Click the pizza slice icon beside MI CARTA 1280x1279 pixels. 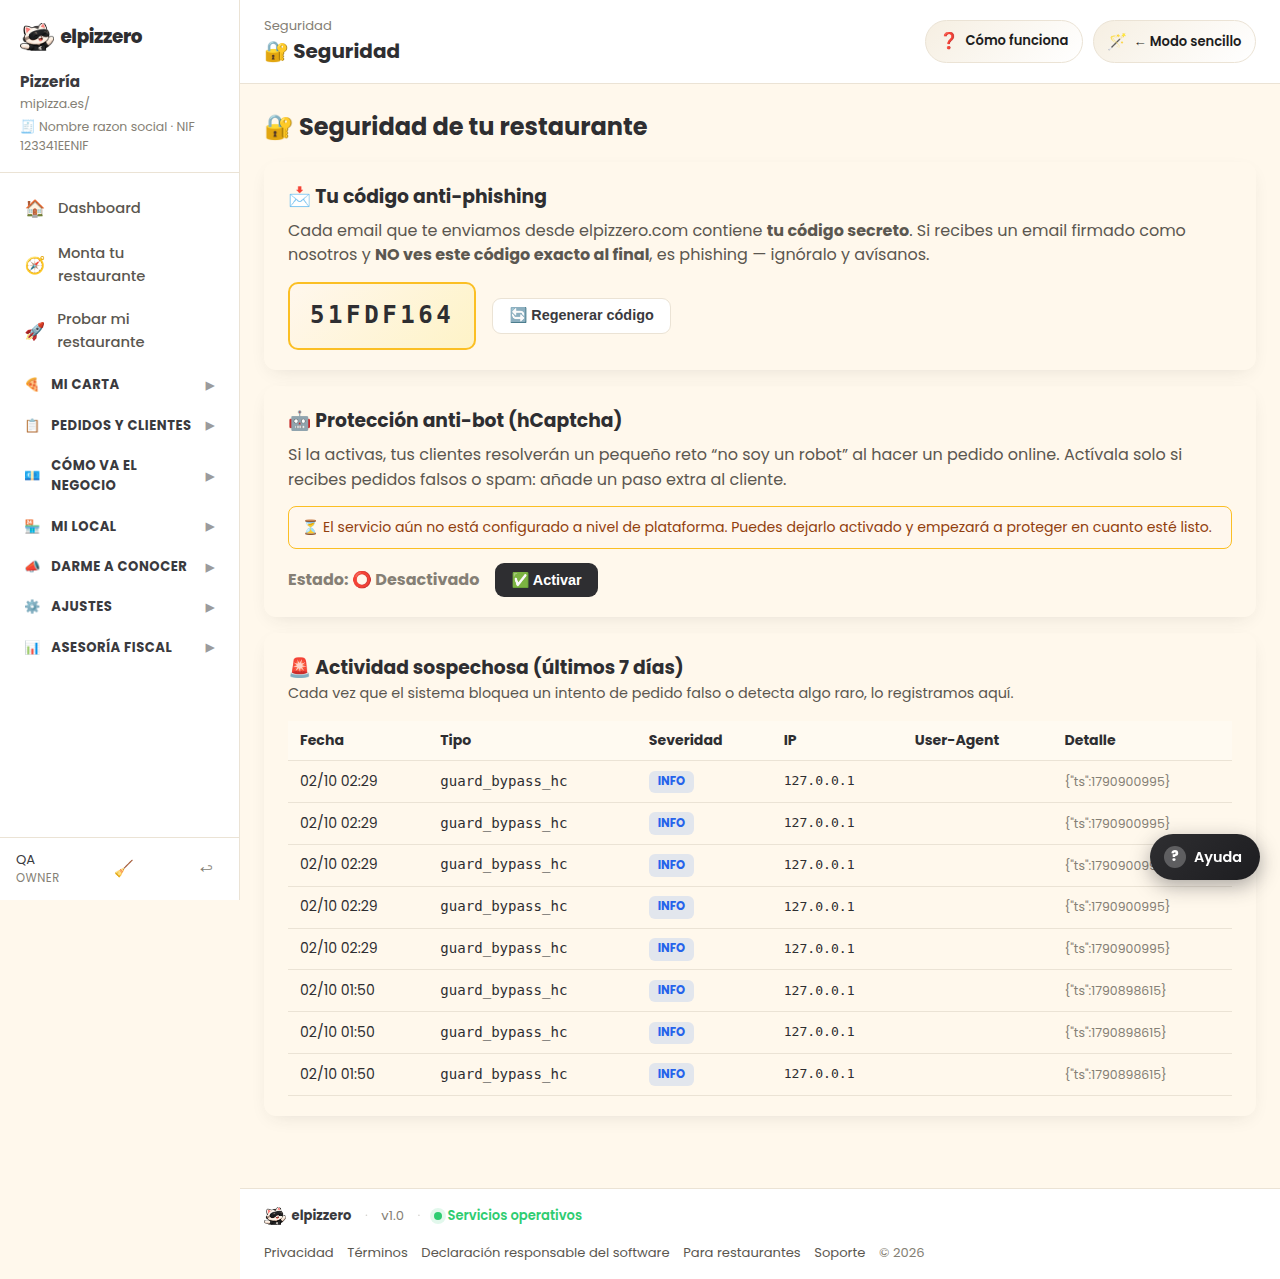32,384
